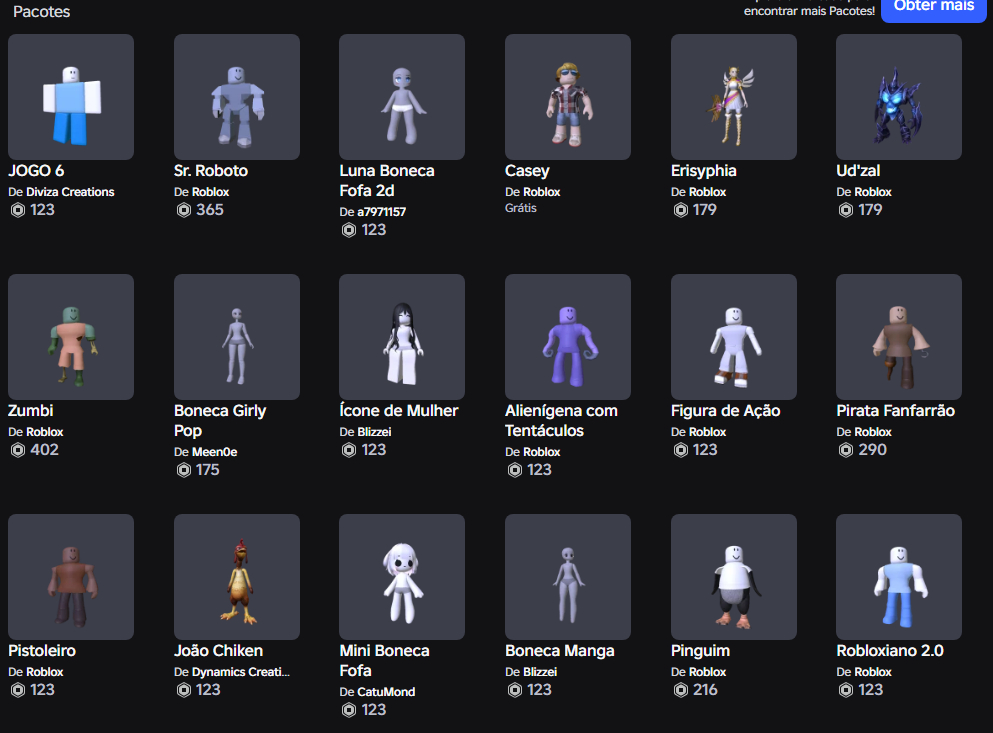Open the Luna Boneca Fofa 2d thumbnail
This screenshot has height=733, width=993.
coord(402,97)
